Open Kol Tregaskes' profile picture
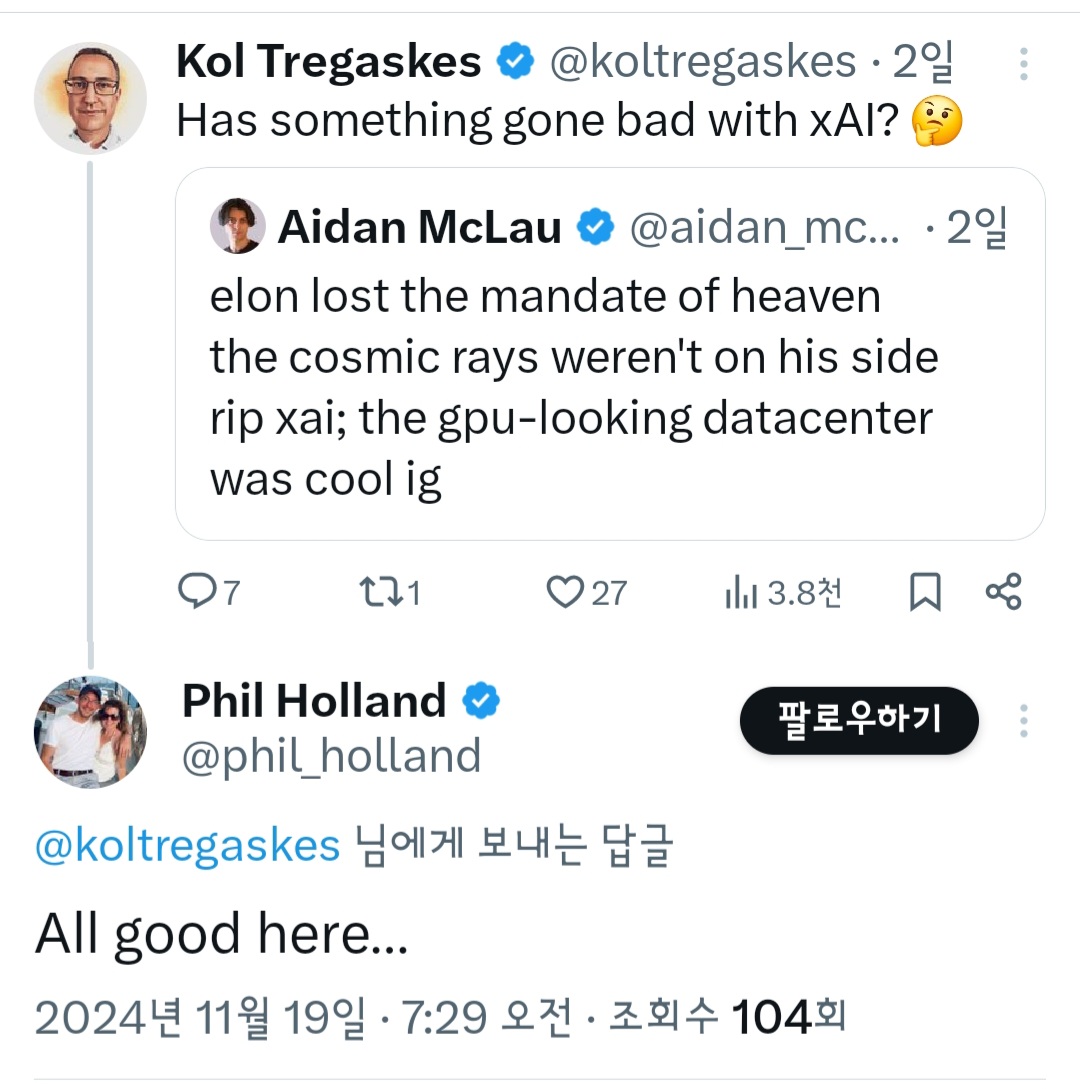The image size is (1080, 1089). (x=90, y=98)
